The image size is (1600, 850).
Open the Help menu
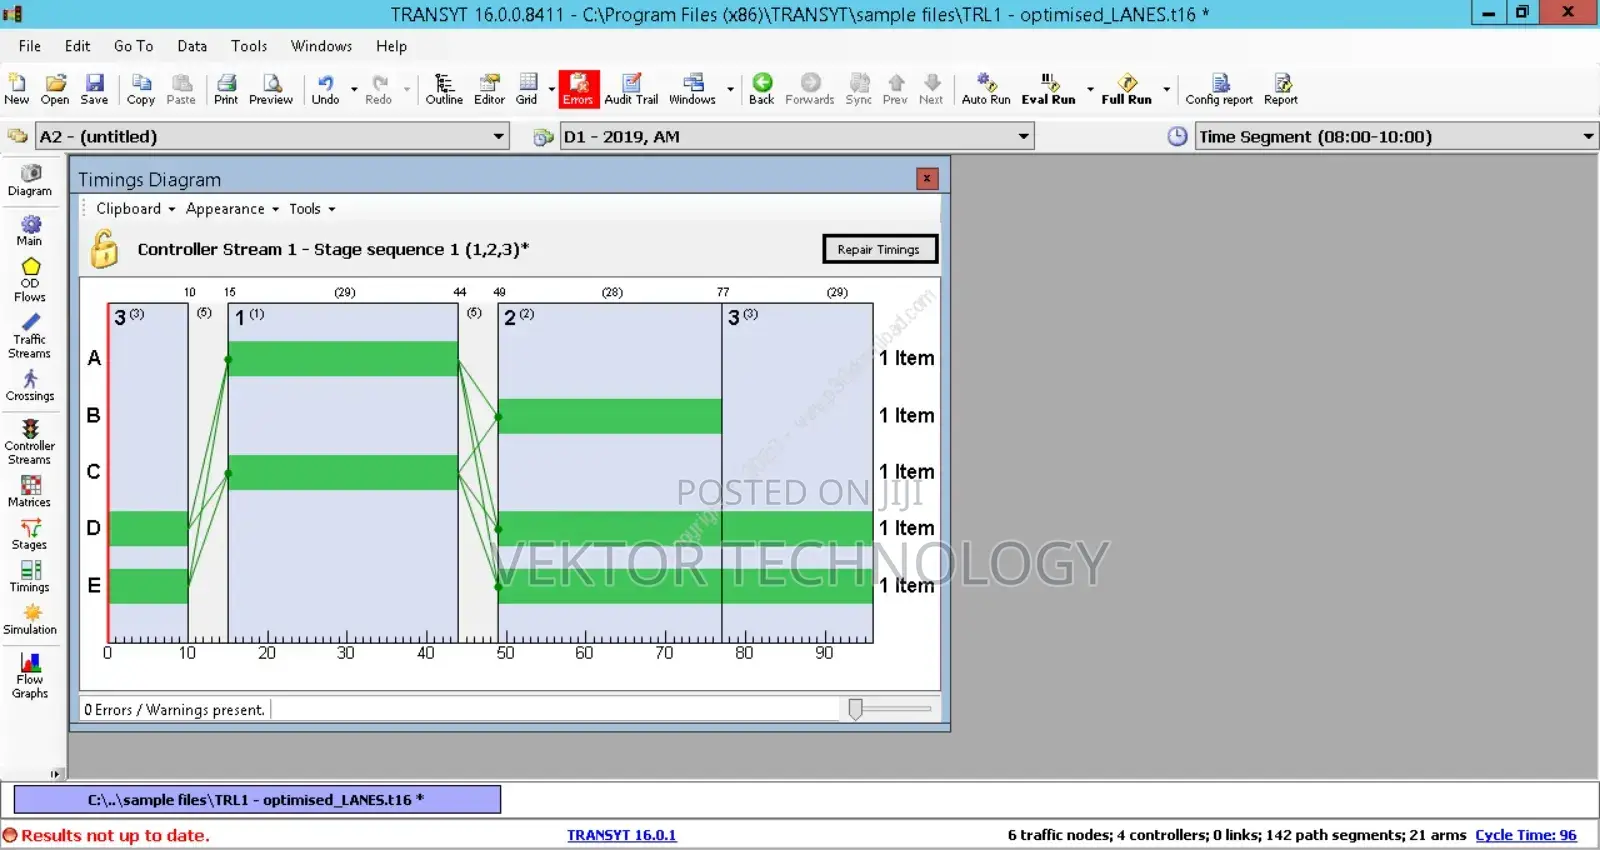[391, 46]
